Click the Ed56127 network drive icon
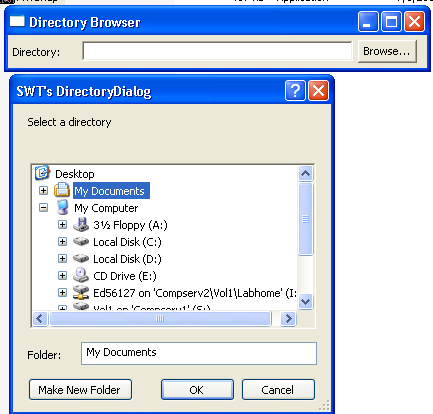 81,292
